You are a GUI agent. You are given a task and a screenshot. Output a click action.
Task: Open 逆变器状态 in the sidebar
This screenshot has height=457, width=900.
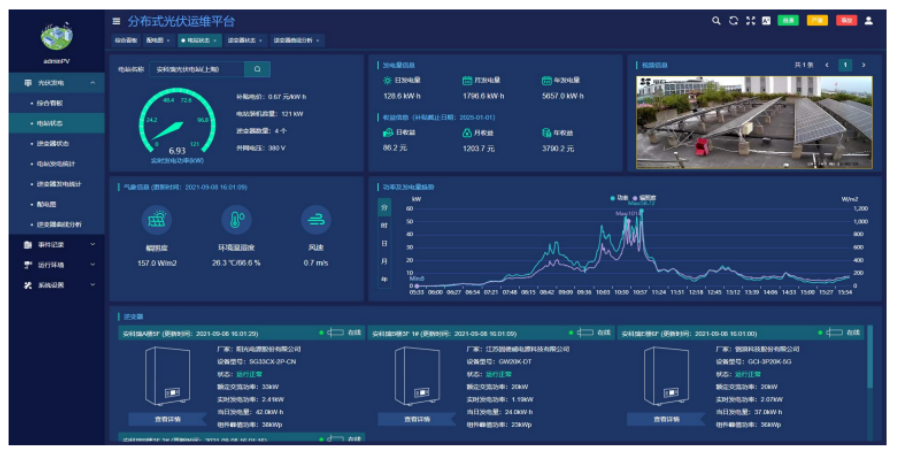57,144
